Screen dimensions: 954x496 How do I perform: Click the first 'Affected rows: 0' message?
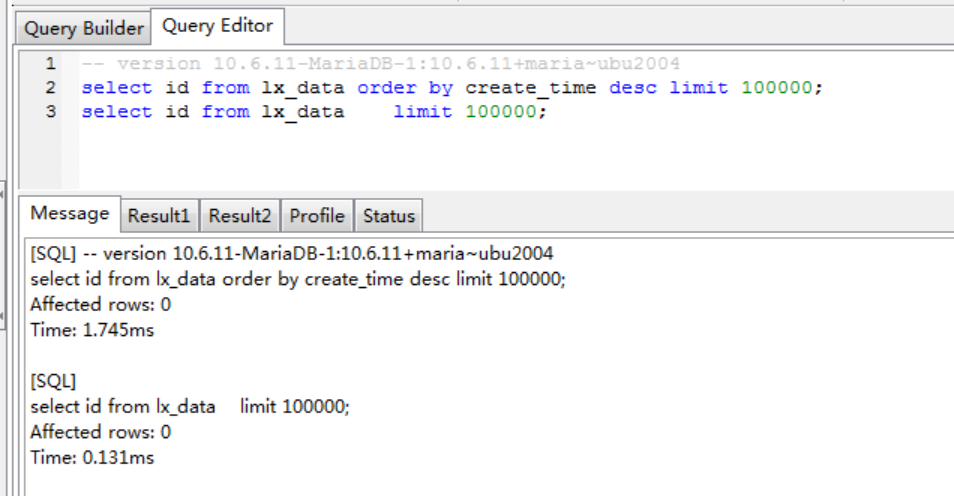point(100,304)
